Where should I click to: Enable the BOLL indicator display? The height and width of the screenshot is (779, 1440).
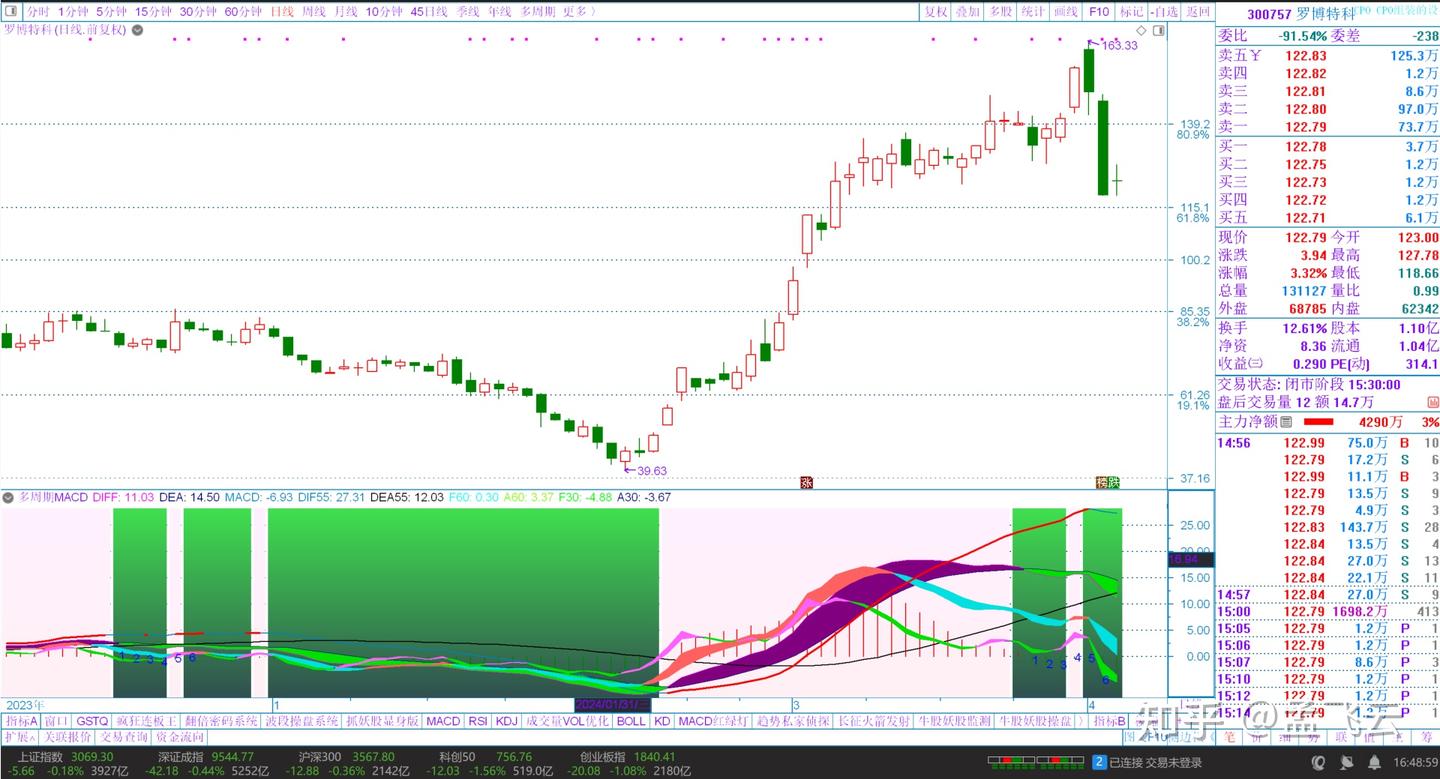pos(630,720)
